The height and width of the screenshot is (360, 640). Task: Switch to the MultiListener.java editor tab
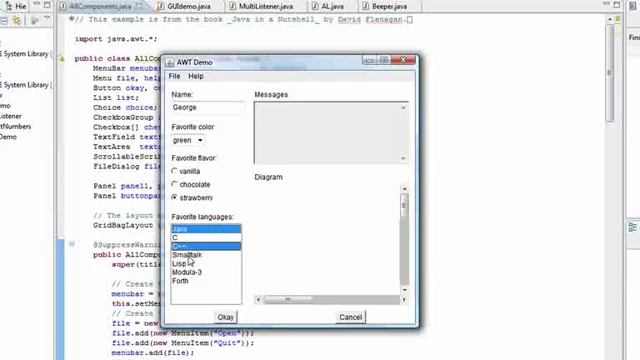[x=266, y=7]
